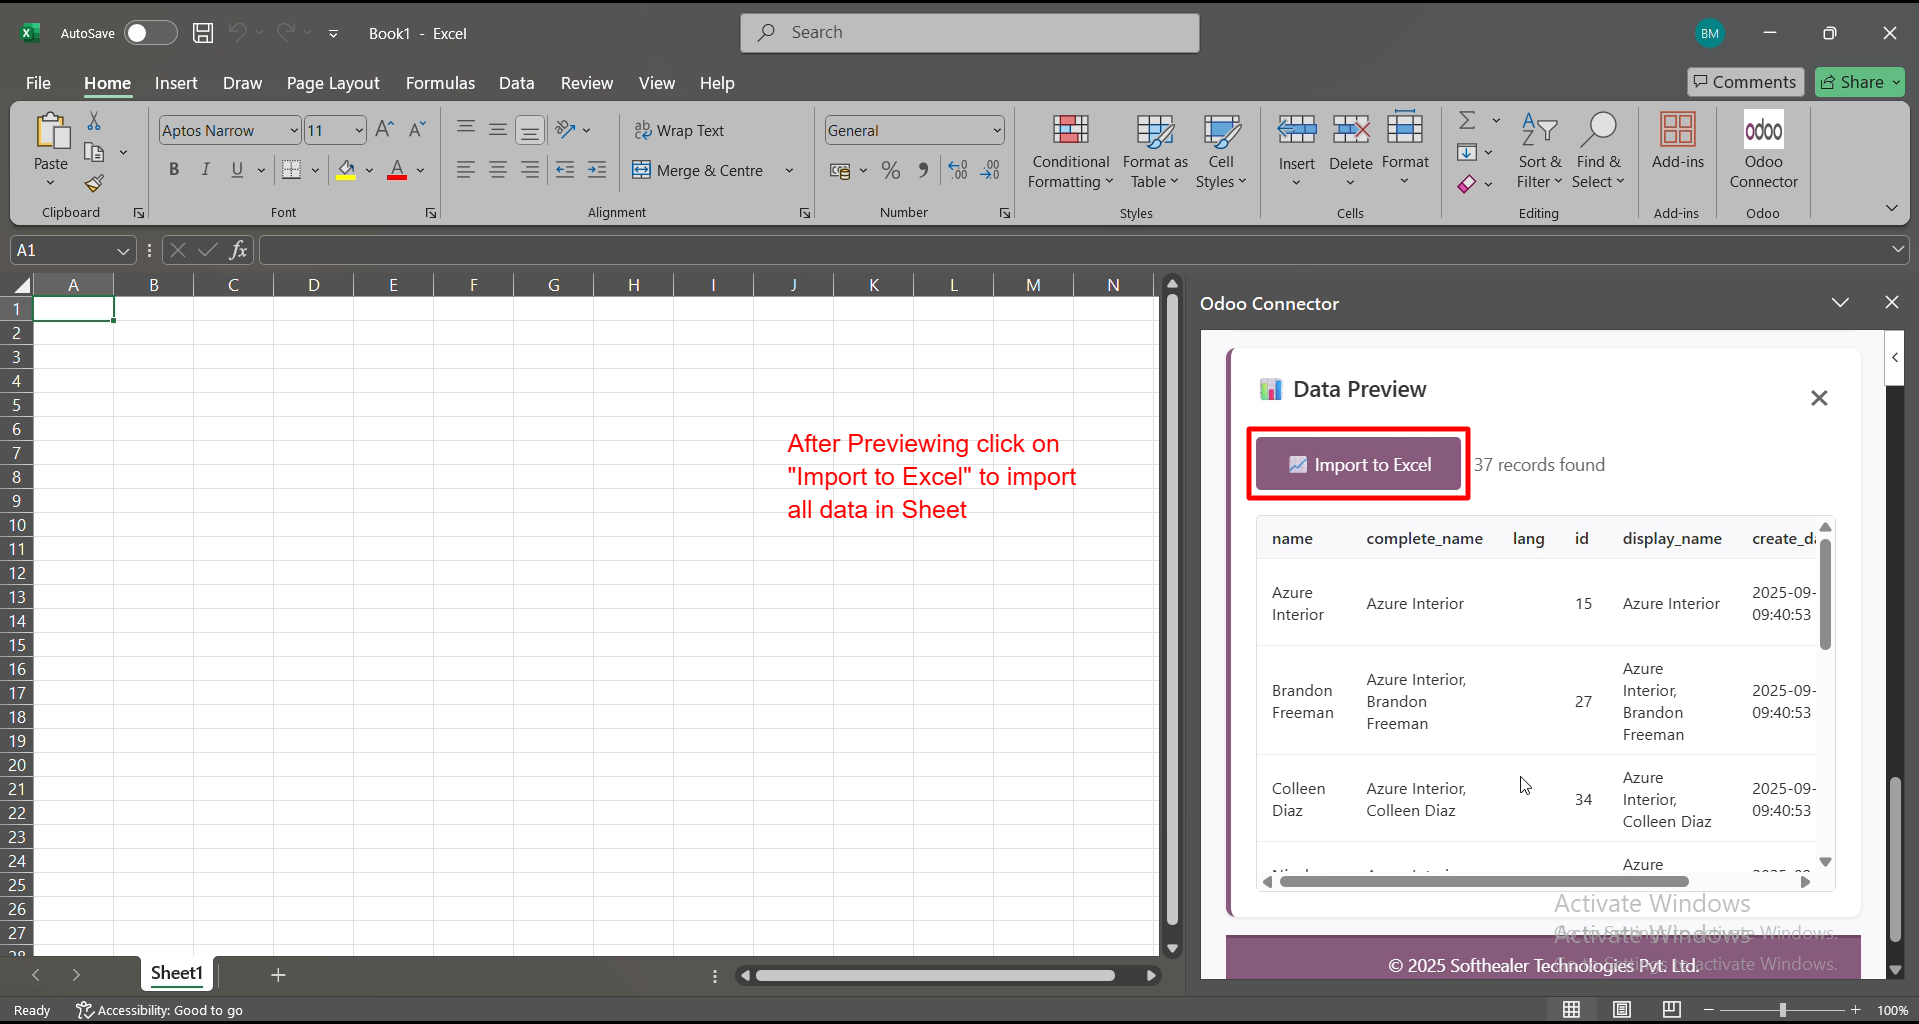Click the Format Painter brush icon

pyautogui.click(x=94, y=184)
